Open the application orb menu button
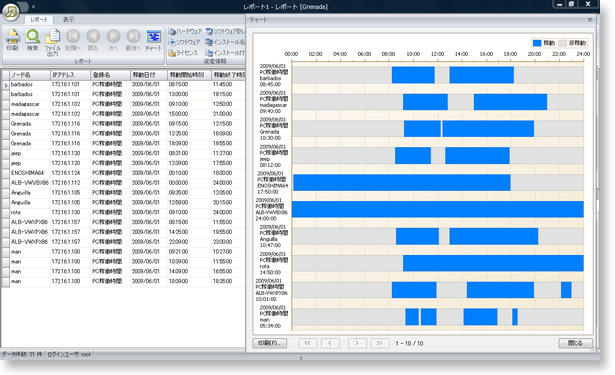Image resolution: width=615 pixels, height=375 pixels. click(11, 12)
